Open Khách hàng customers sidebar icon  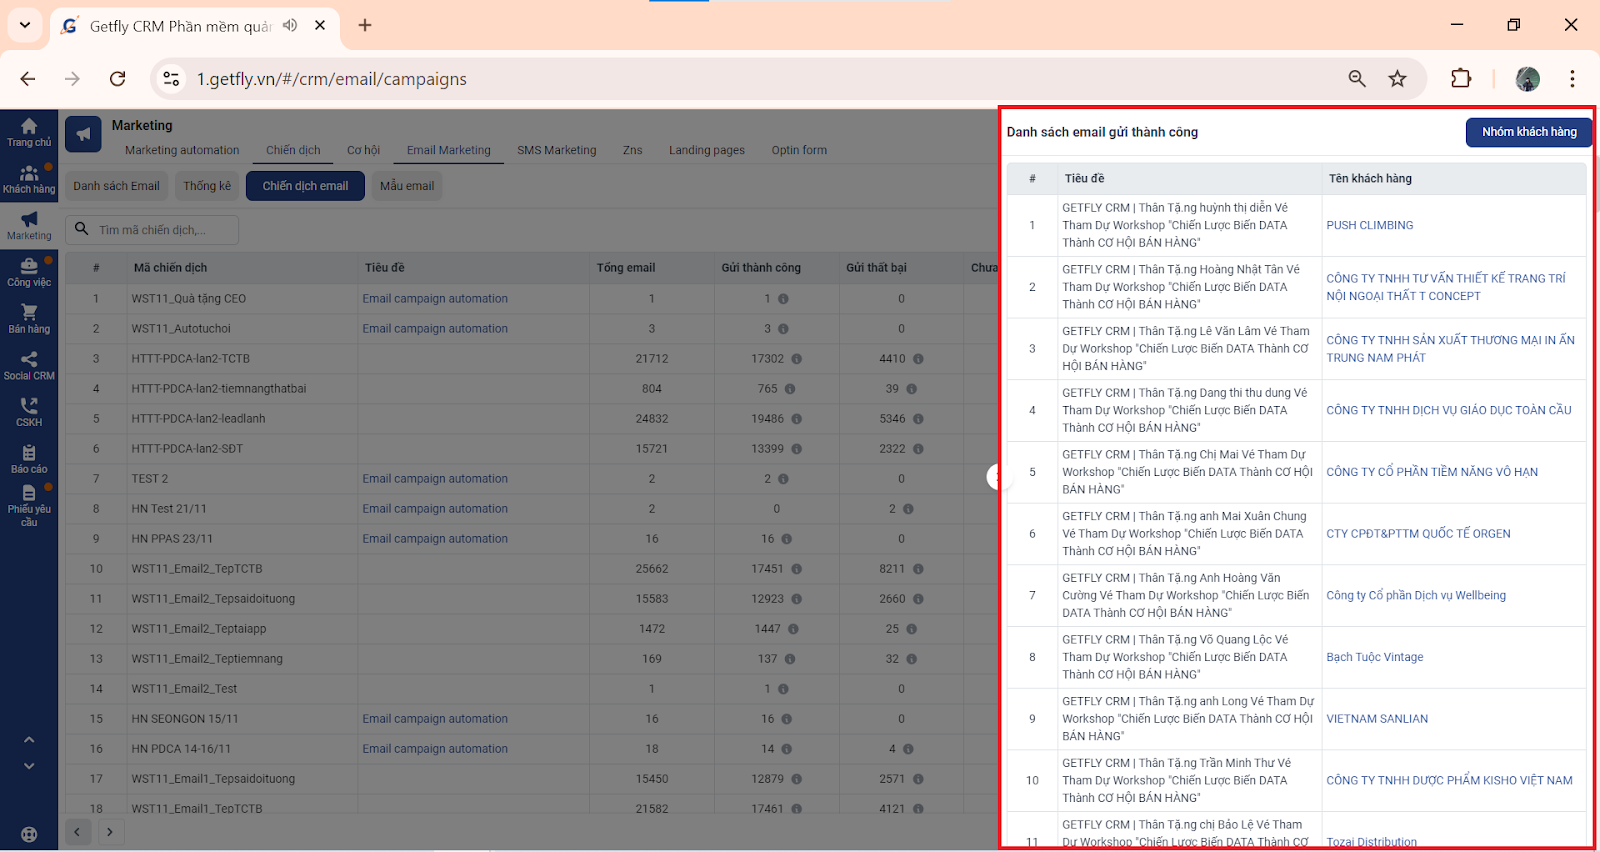pos(29,179)
